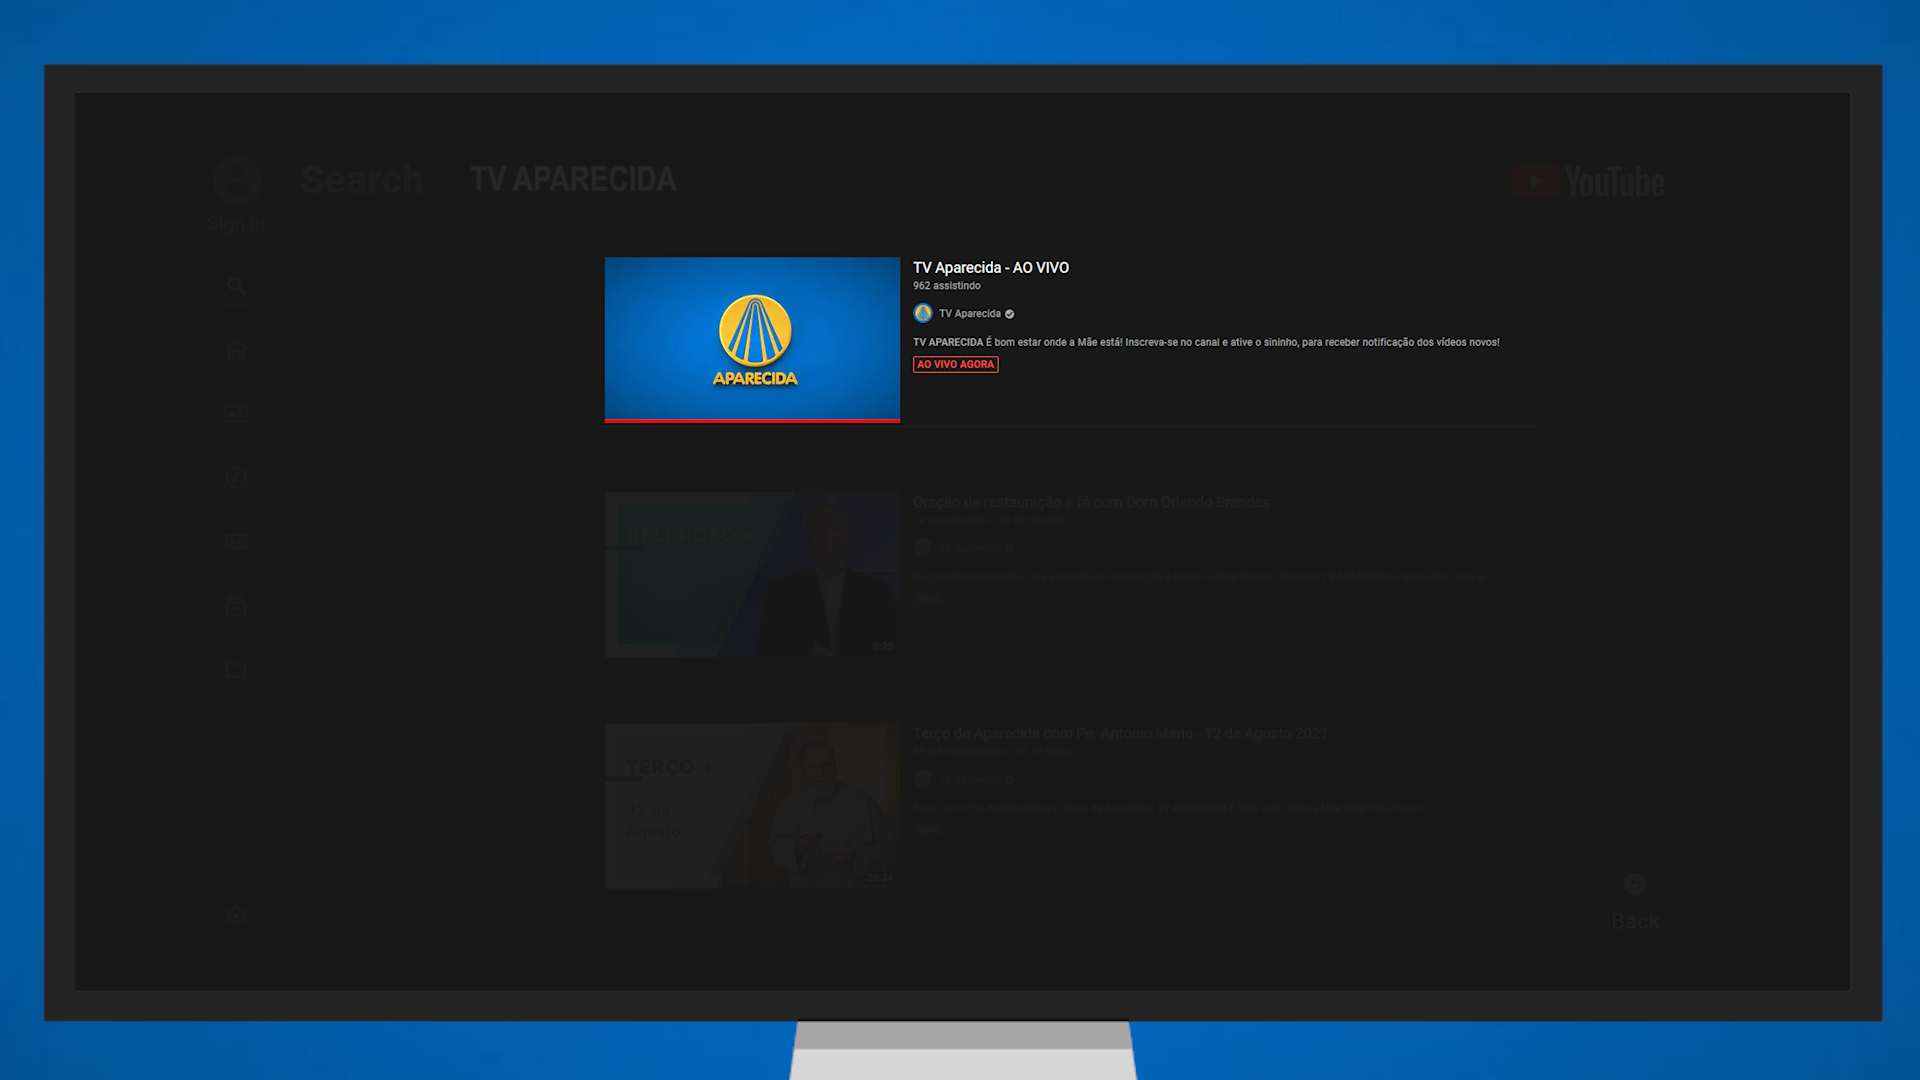Open the settings gear at sidebar bottom
This screenshot has width=1920, height=1080.
236,915
